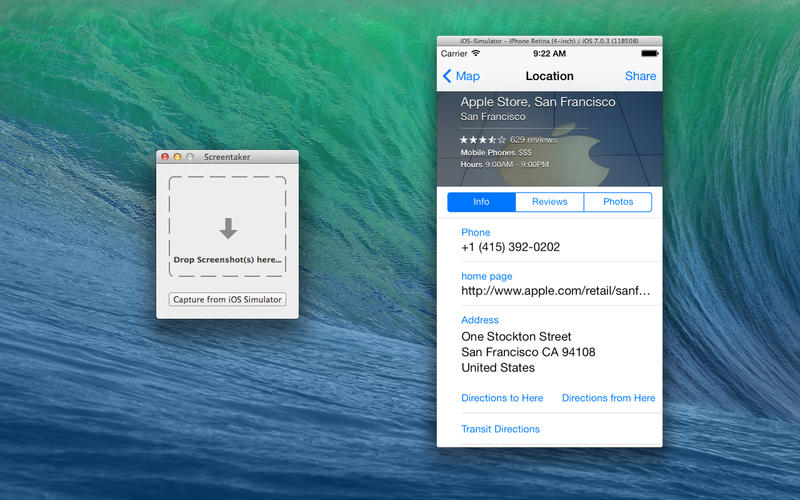Click the One Stockton Street address line
The image size is (800, 500).
click(x=516, y=337)
